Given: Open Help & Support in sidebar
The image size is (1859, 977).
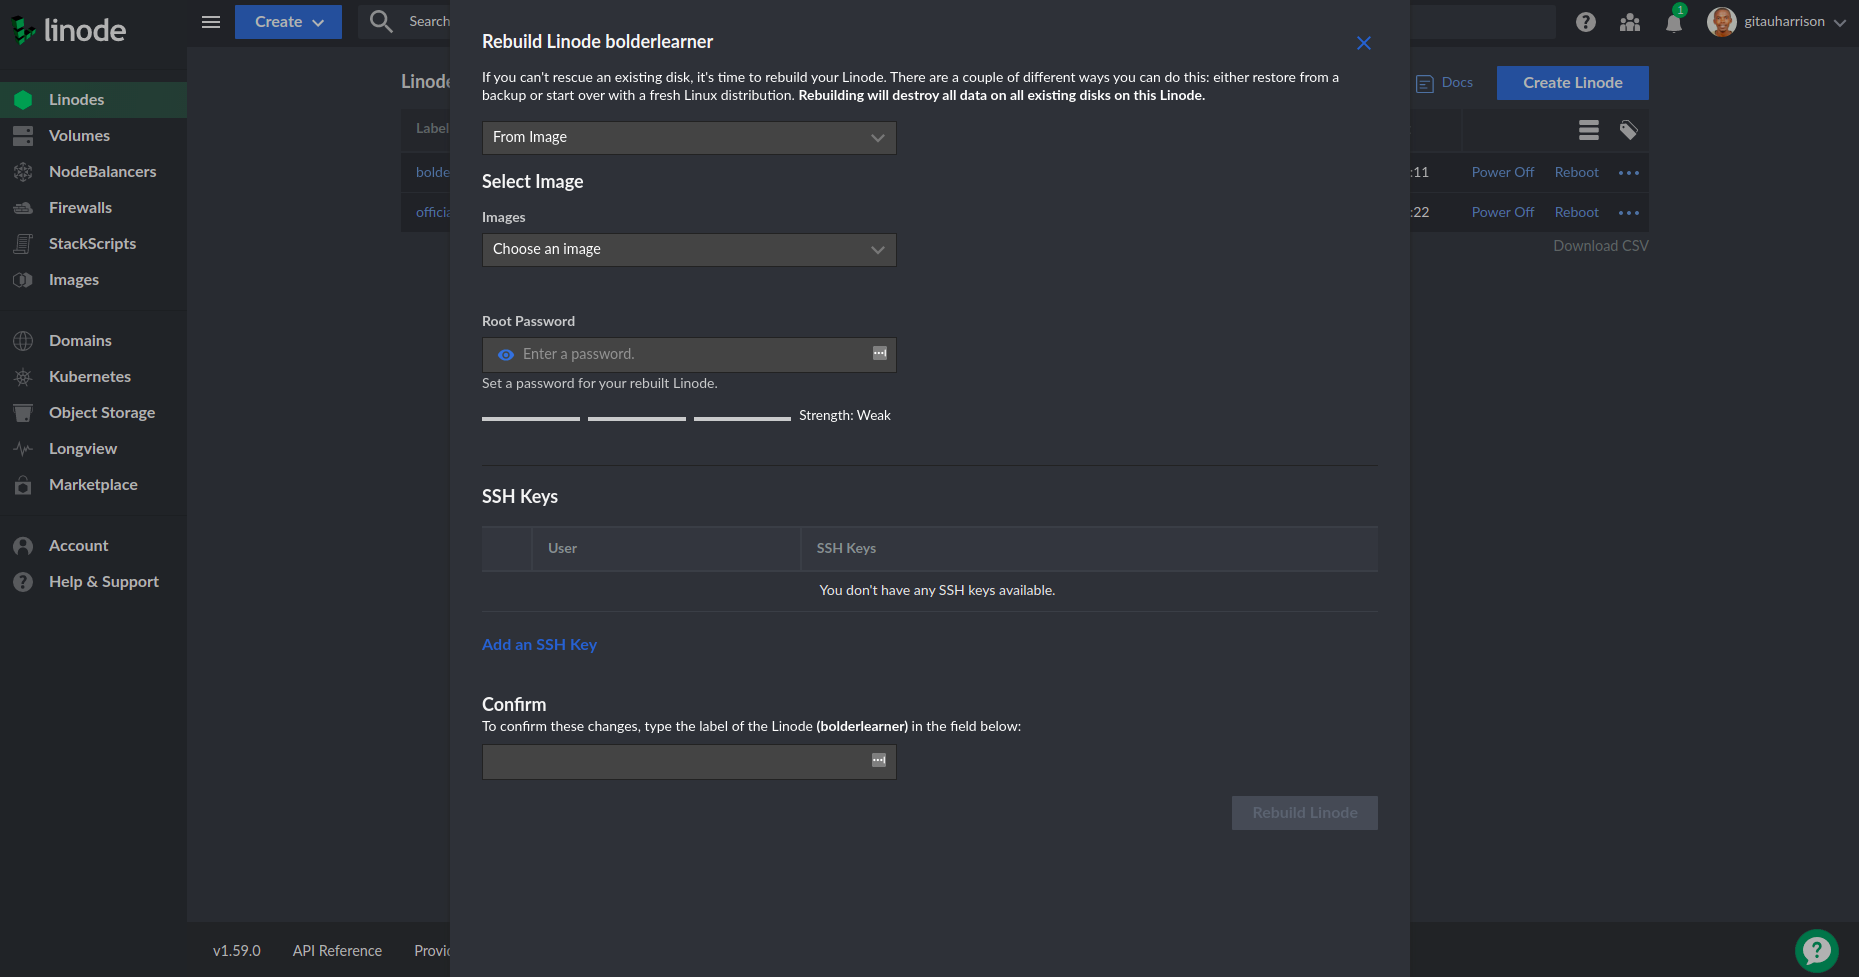Looking at the screenshot, I should coord(93,582).
